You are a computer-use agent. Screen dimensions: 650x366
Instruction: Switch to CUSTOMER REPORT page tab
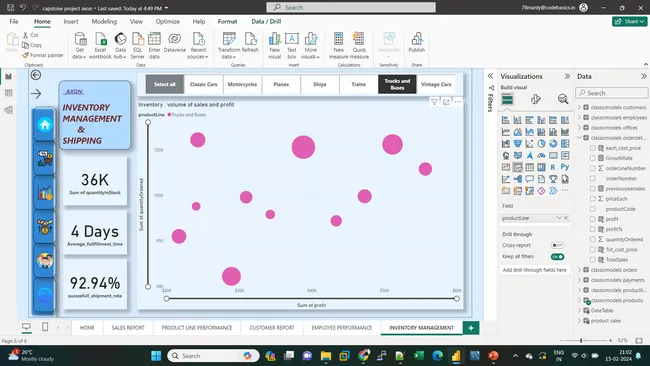pos(272,327)
